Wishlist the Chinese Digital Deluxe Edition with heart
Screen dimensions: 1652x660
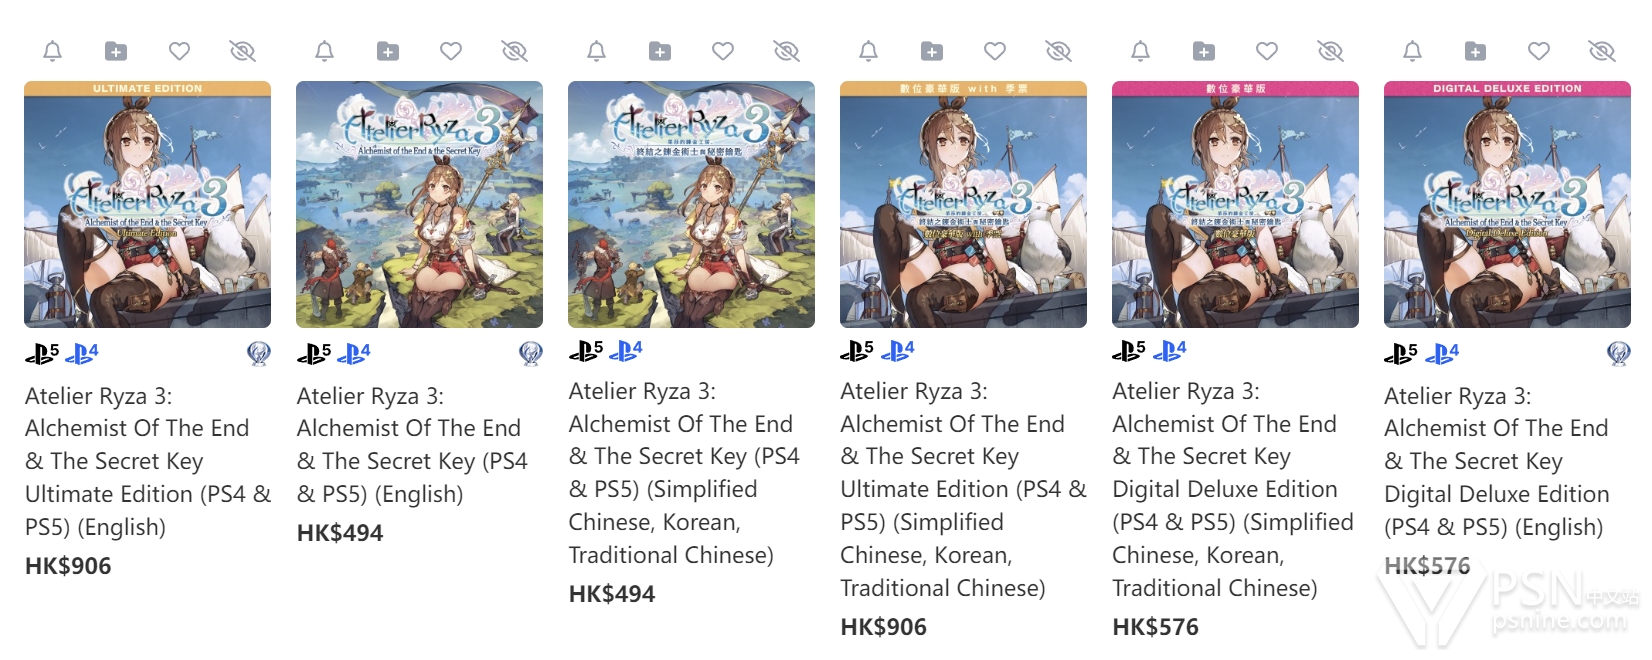pyautogui.click(x=1267, y=51)
